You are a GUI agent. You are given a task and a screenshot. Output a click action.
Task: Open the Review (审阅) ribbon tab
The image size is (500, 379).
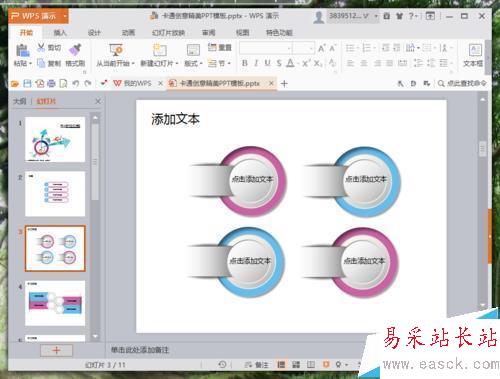pos(209,33)
